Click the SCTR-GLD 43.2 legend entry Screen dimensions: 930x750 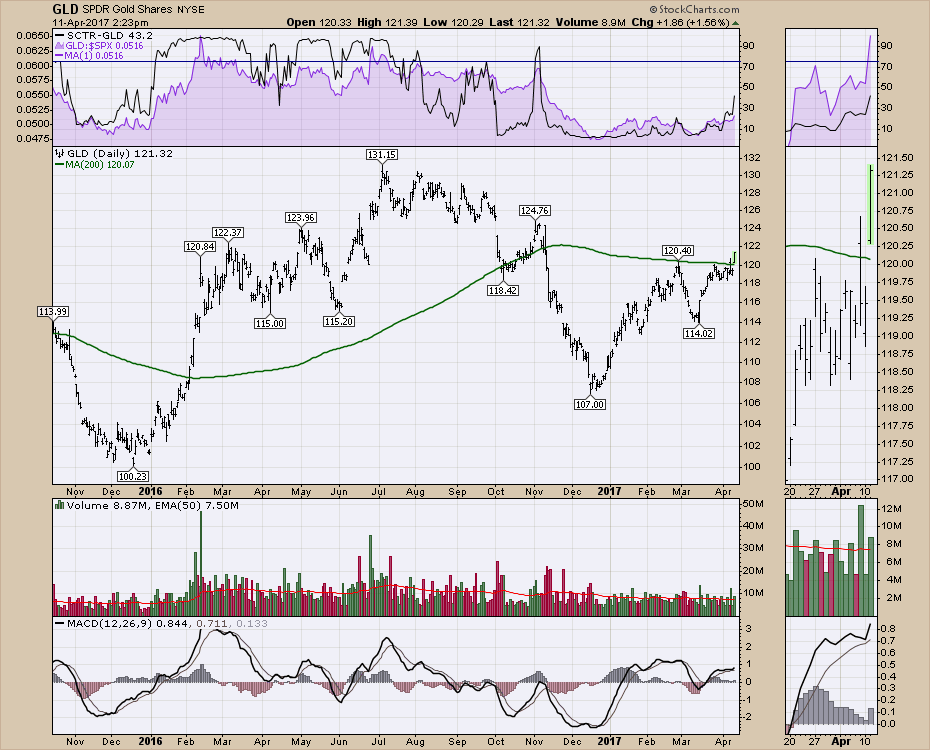coord(103,36)
